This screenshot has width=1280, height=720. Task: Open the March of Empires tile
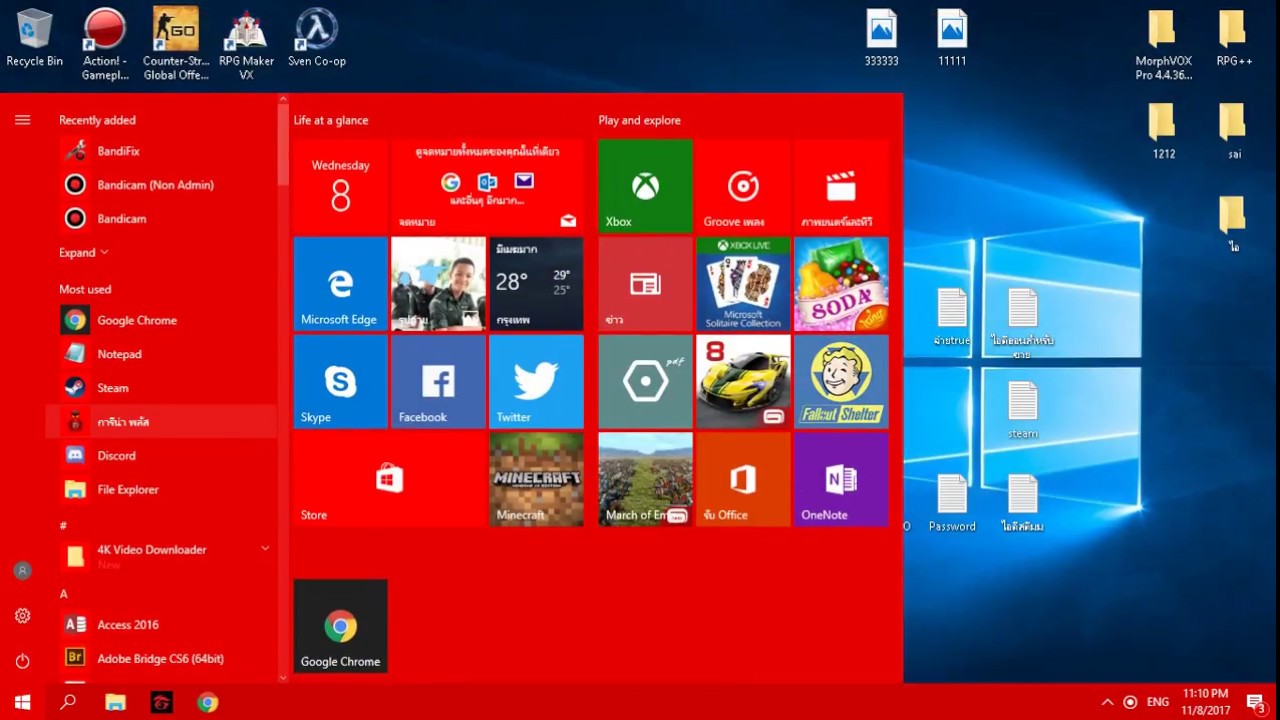(645, 480)
